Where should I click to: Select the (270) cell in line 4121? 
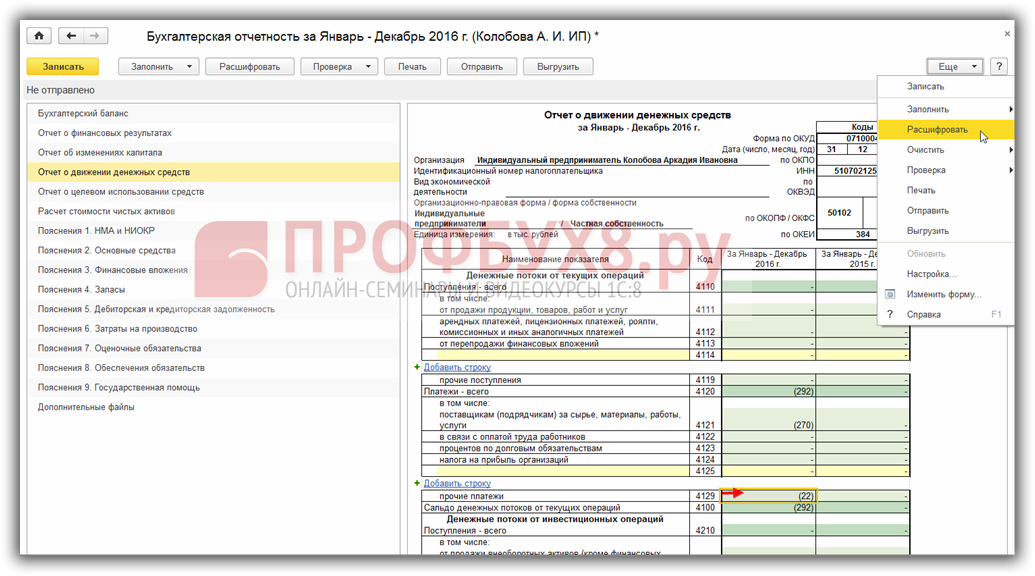769,420
